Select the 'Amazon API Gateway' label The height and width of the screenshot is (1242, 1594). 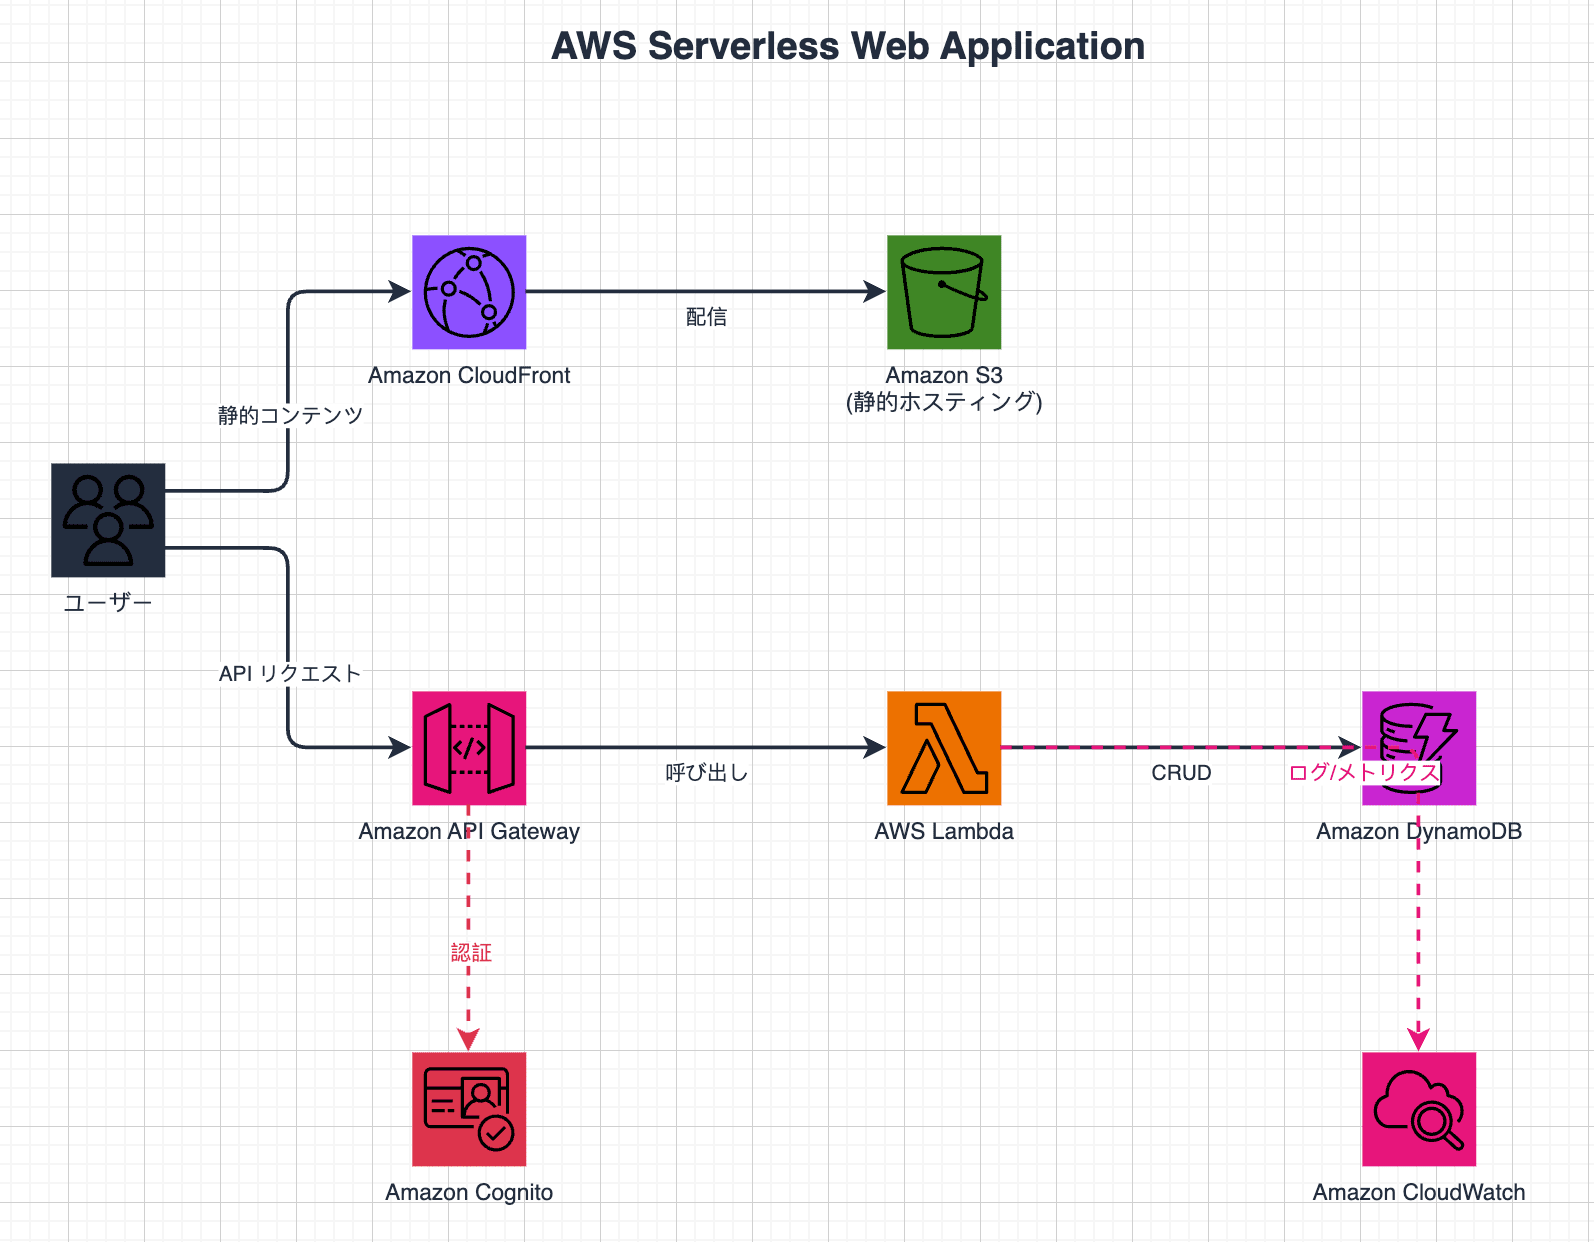click(x=469, y=831)
